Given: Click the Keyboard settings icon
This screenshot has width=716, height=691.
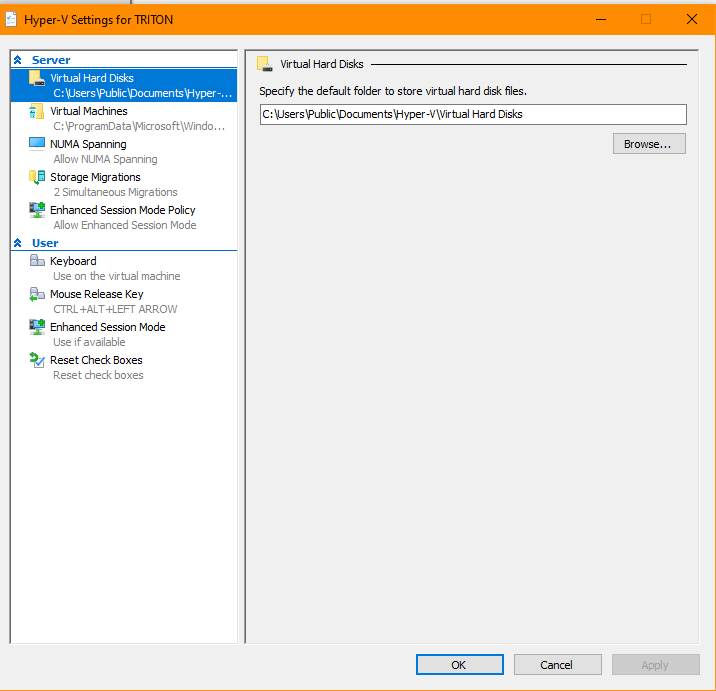Looking at the screenshot, I should point(37,261).
